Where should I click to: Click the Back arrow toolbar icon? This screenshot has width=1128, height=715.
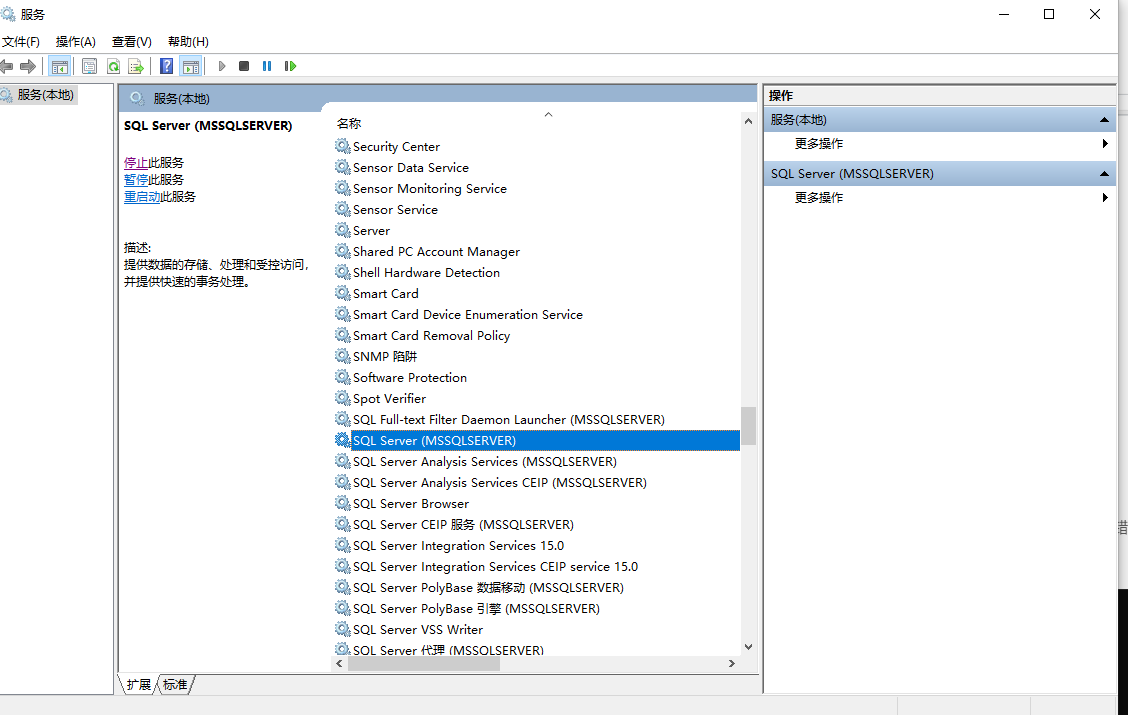(x=6, y=66)
